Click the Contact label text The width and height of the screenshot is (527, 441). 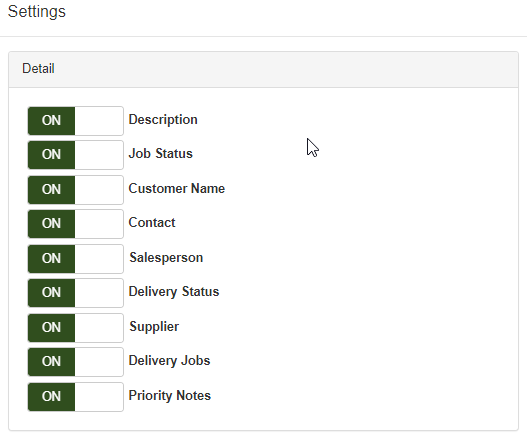(x=152, y=223)
